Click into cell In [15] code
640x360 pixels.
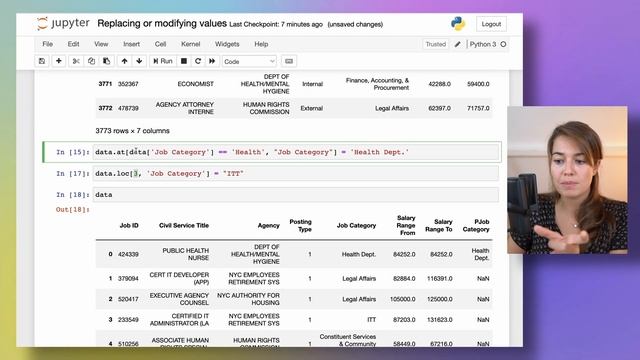pyautogui.click(x=296, y=152)
